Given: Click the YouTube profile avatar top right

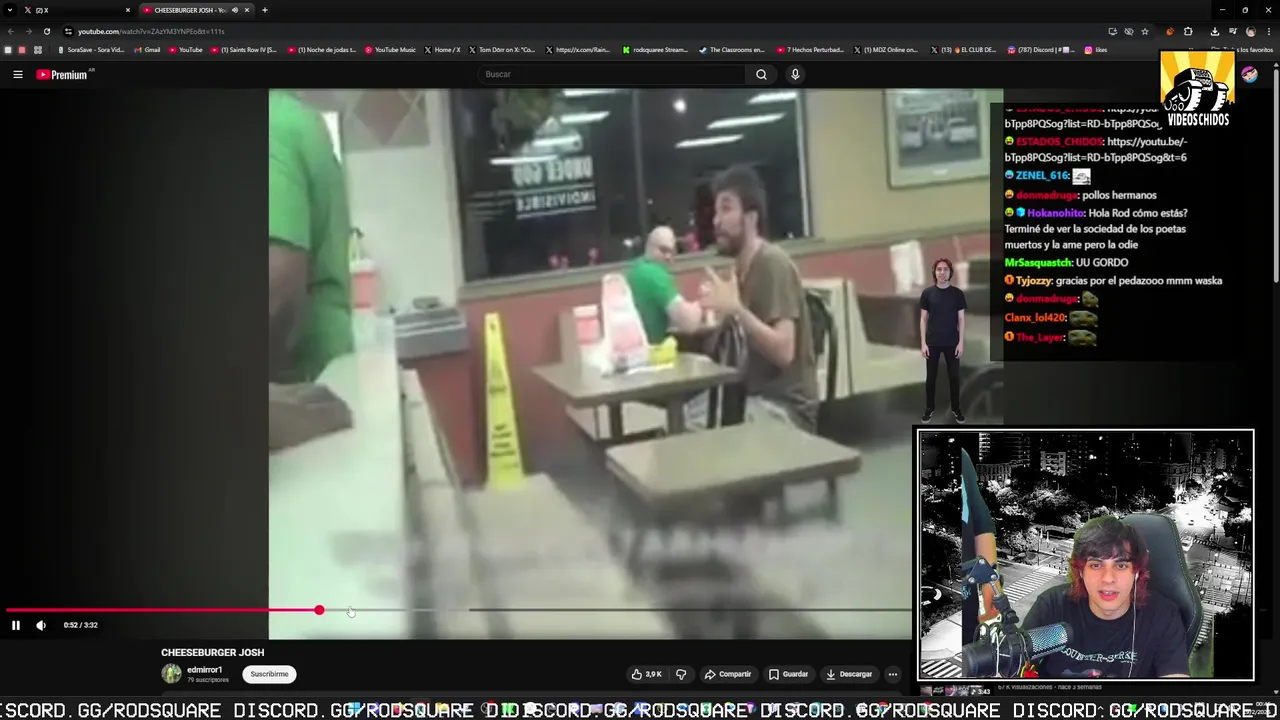Looking at the screenshot, I should (1249, 74).
